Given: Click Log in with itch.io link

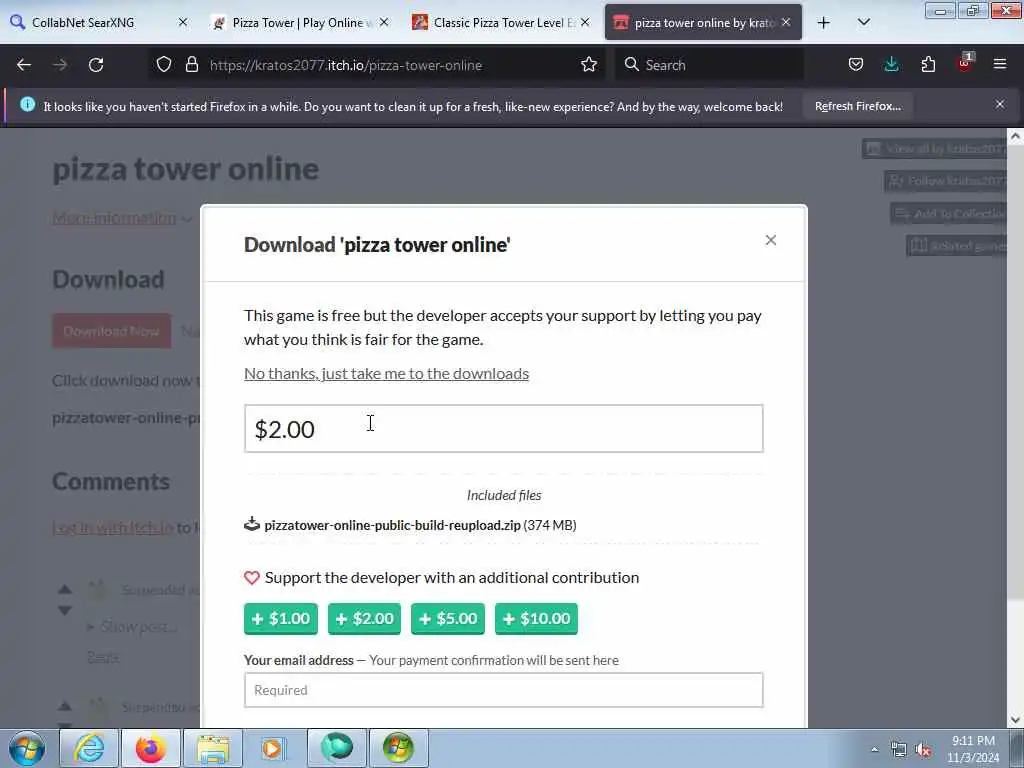Looking at the screenshot, I should [x=112, y=528].
